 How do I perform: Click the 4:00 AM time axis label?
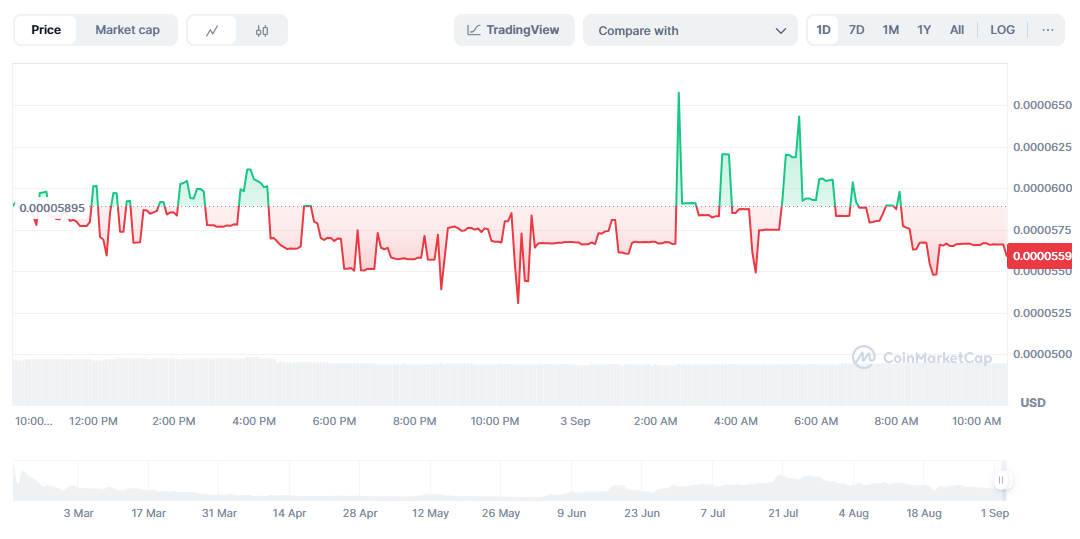point(736,421)
